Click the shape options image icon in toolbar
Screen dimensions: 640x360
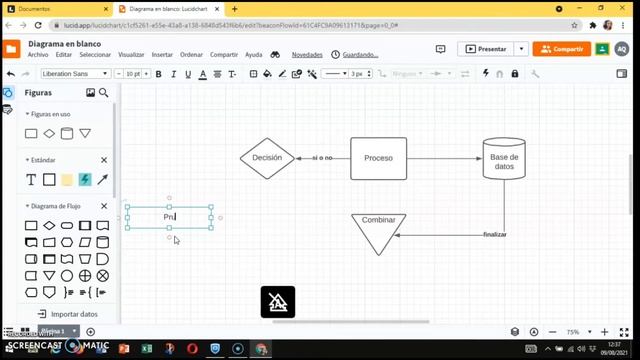(297, 74)
